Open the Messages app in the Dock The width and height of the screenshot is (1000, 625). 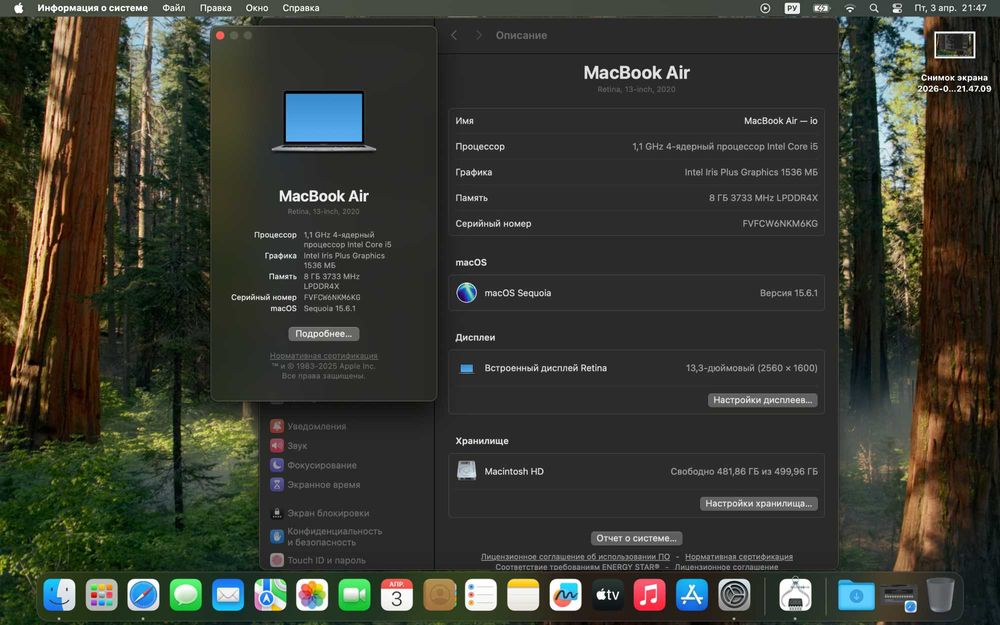(x=186, y=596)
